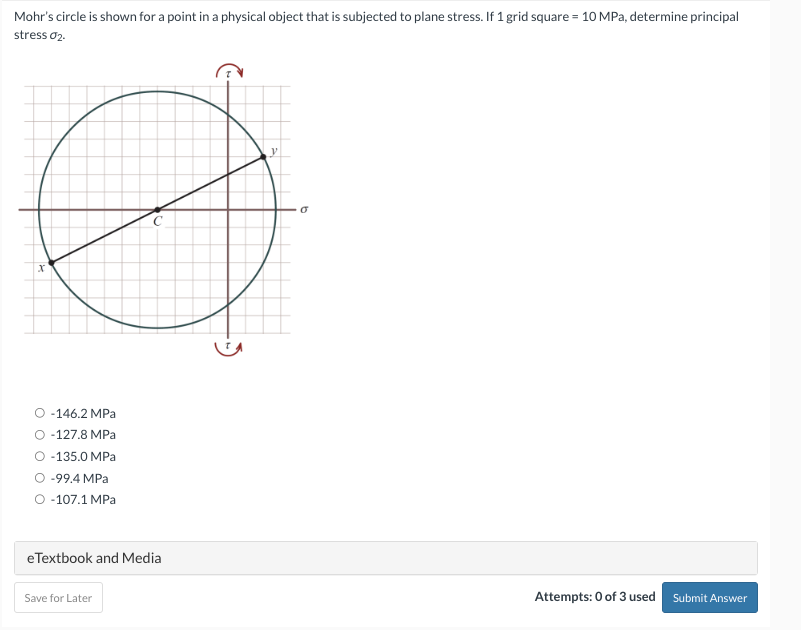The image size is (801, 630).
Task: Click the leftmost edge of the circle
Action: coord(38,208)
